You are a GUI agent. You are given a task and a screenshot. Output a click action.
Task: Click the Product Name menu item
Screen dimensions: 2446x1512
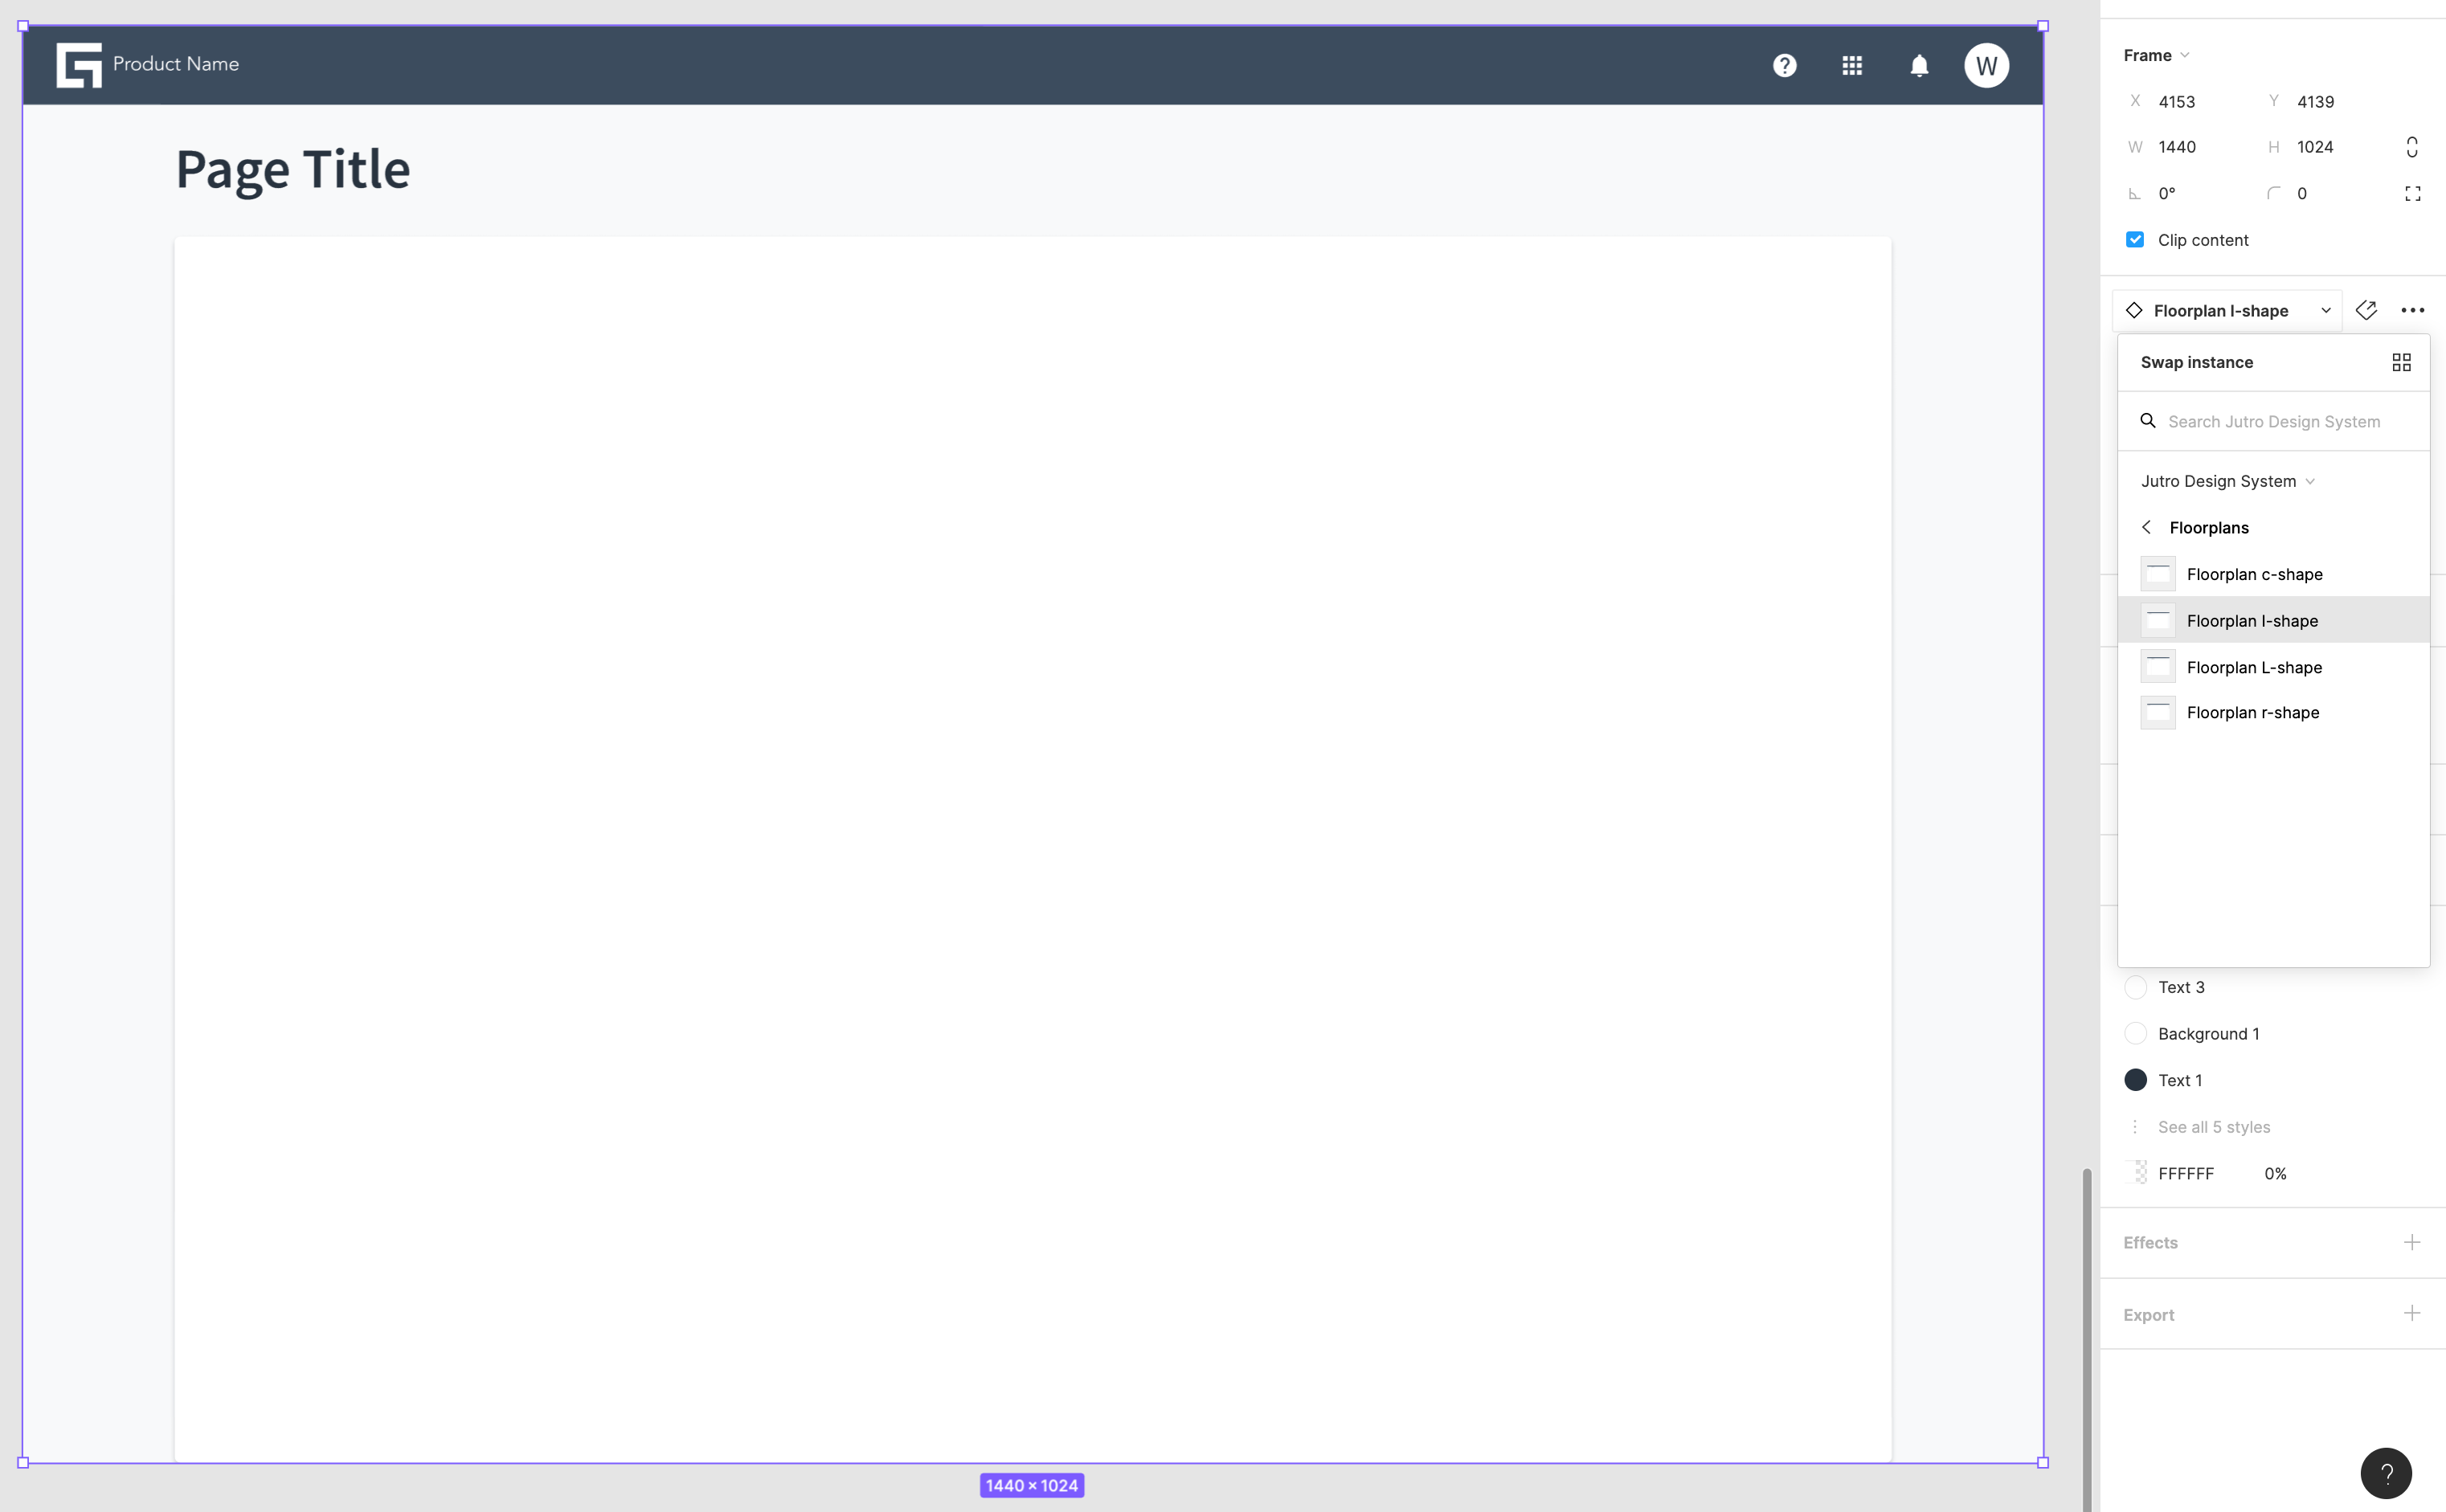(174, 63)
